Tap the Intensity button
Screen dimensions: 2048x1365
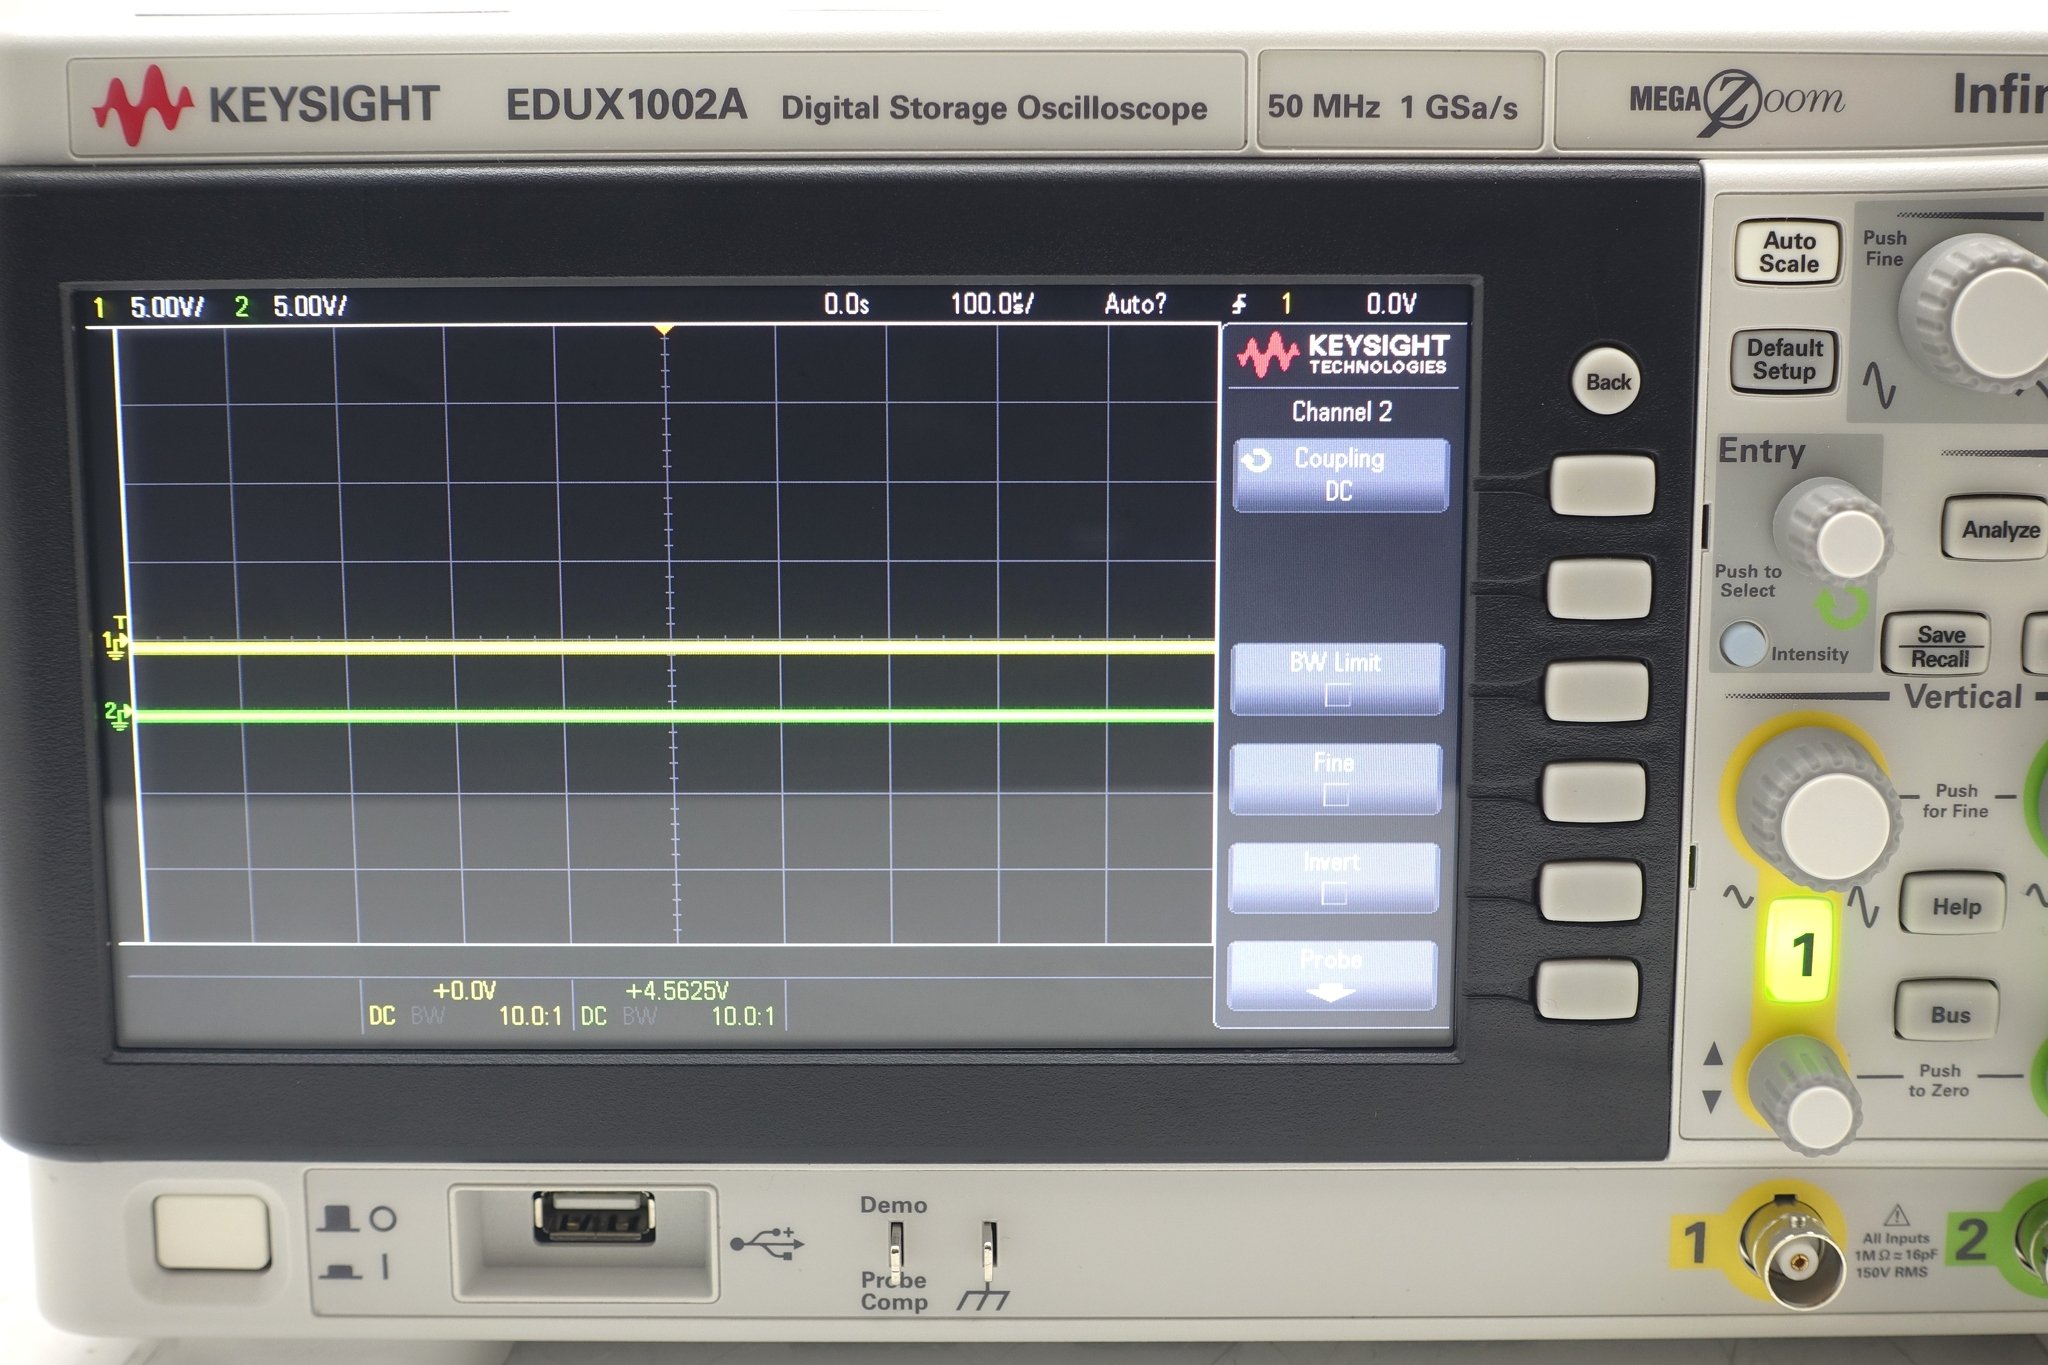coord(1743,643)
